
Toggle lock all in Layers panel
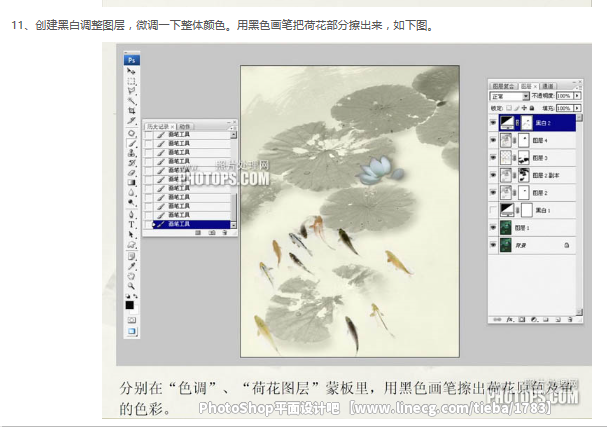tap(532, 108)
